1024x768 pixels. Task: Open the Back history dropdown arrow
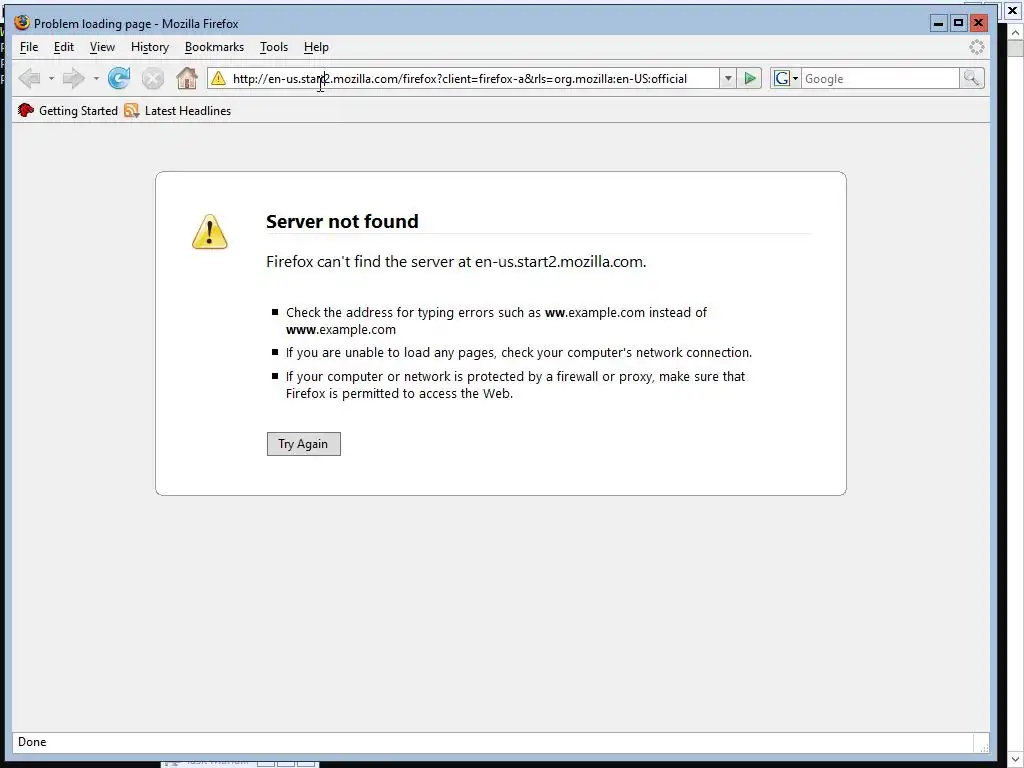pos(51,78)
